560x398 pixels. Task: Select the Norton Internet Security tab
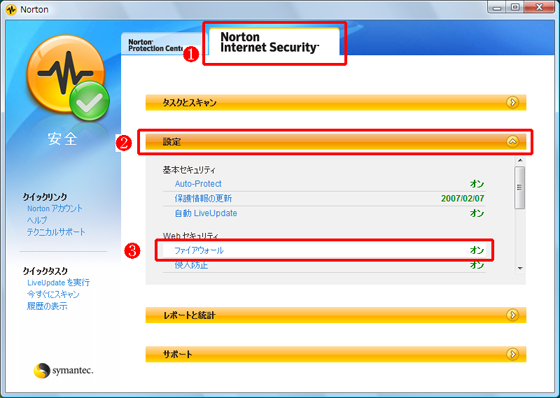coord(274,42)
